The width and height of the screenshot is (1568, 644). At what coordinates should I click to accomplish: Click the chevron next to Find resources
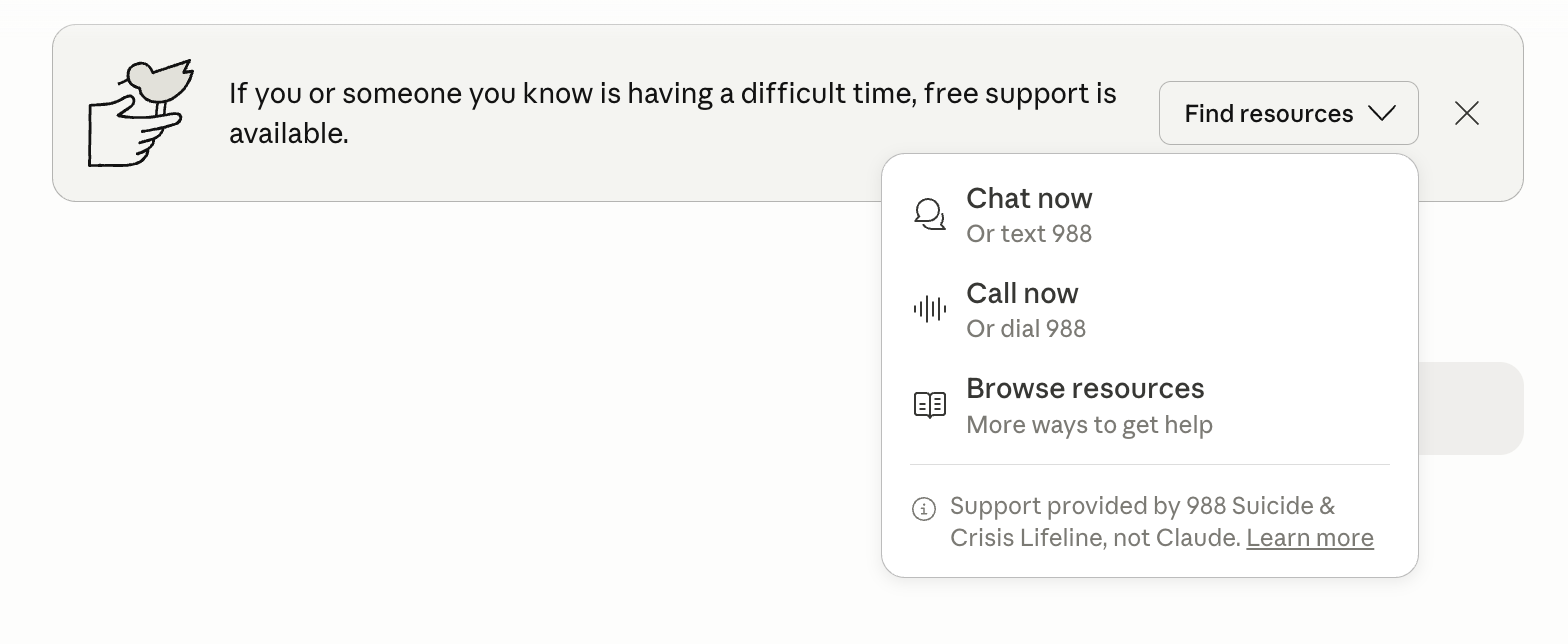(x=1382, y=113)
